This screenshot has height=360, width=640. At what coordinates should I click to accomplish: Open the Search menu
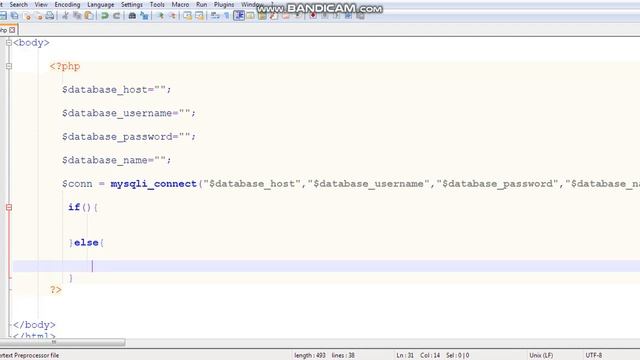[18, 4]
